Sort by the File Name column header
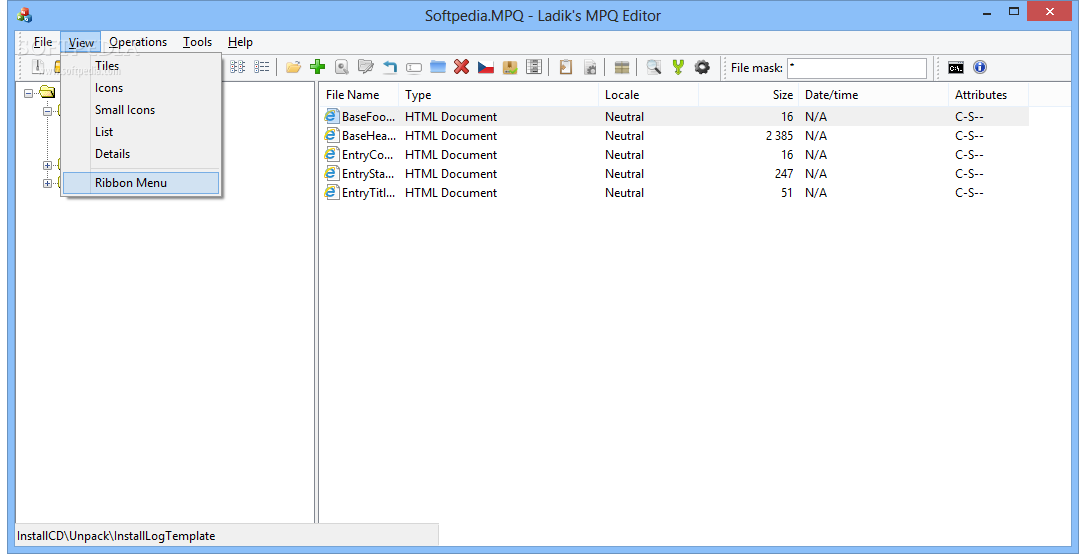 359,95
